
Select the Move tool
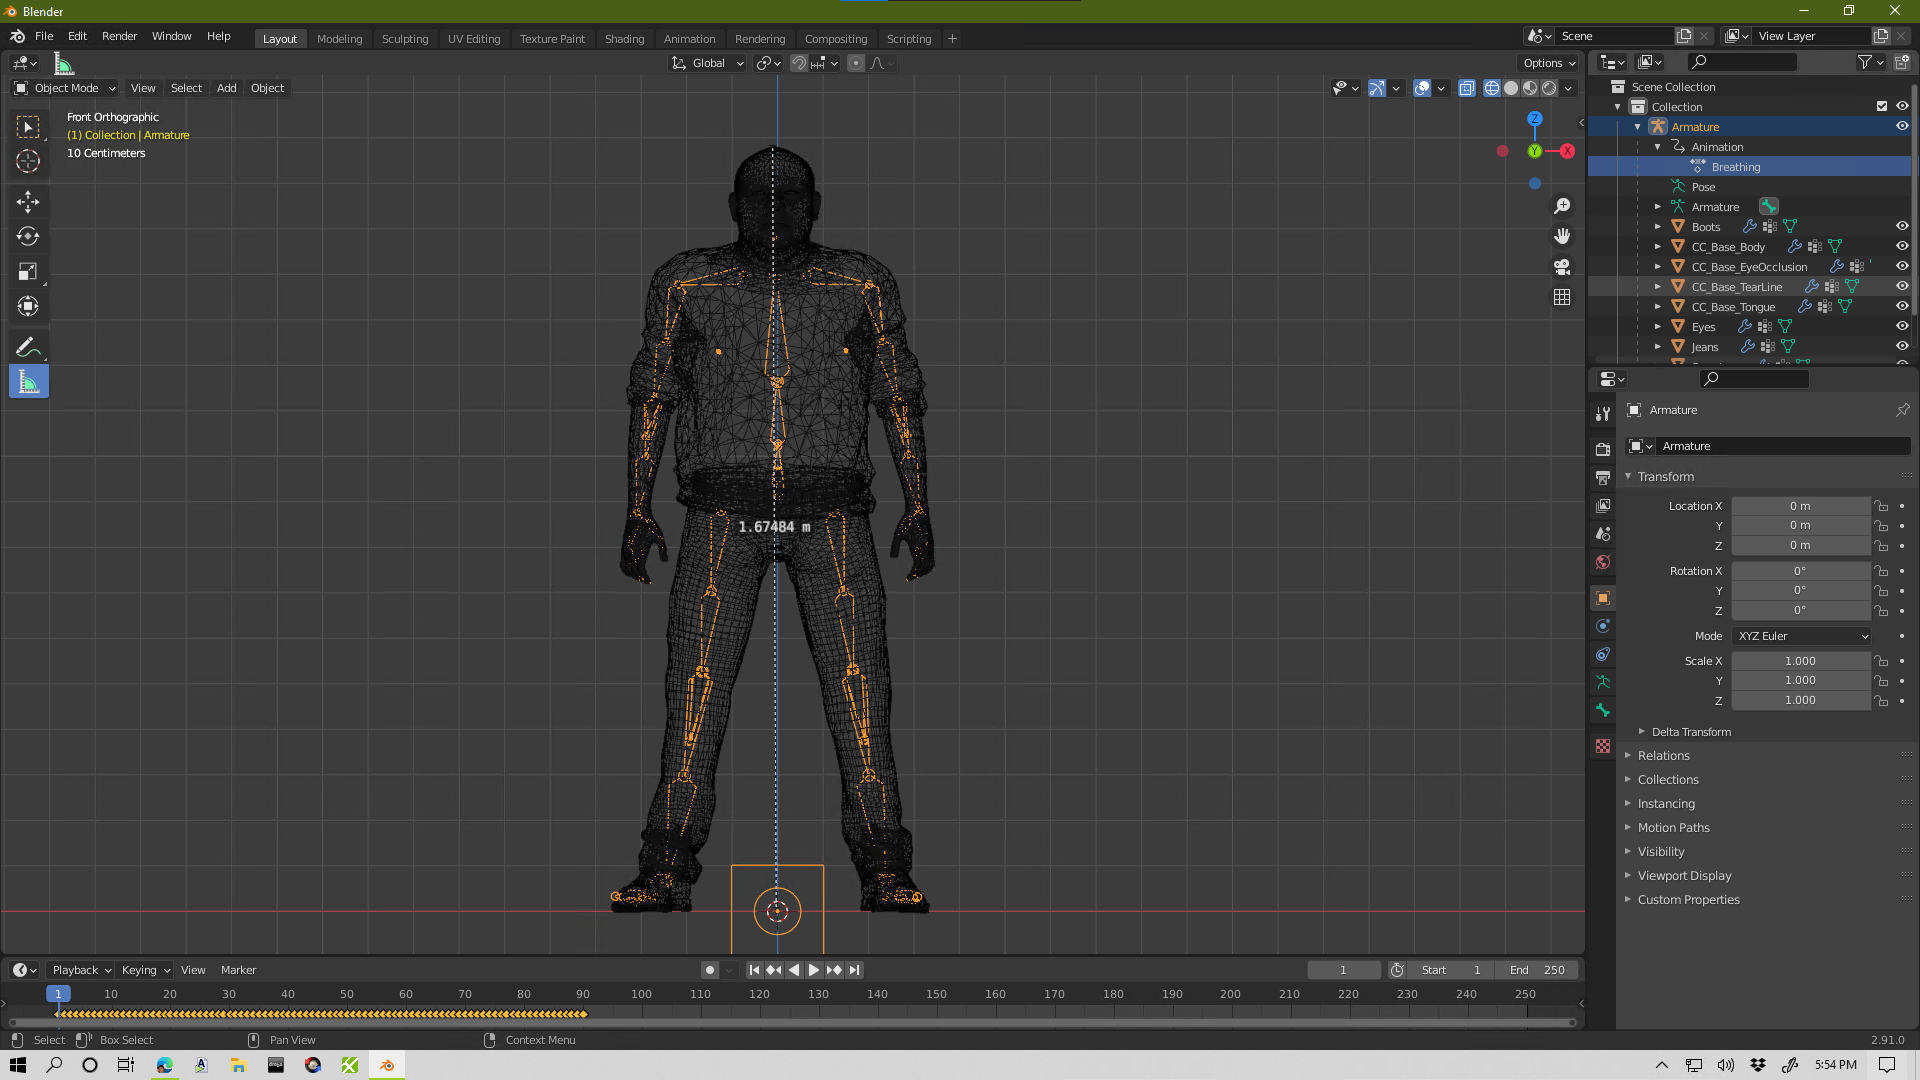tap(28, 202)
